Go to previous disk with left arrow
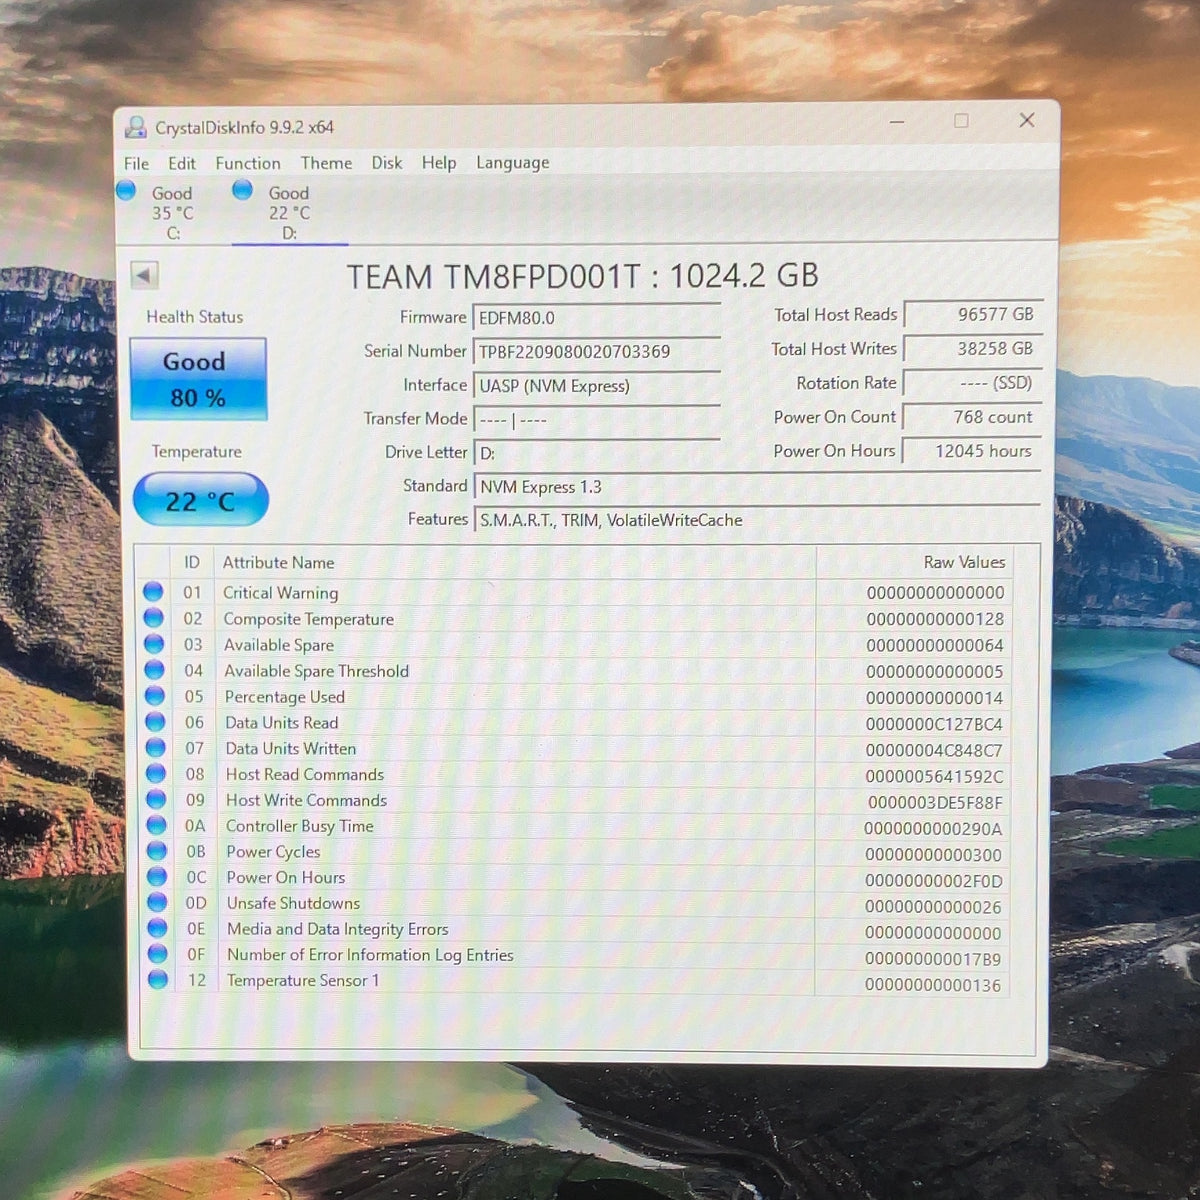This screenshot has width=1200, height=1200. click(144, 275)
